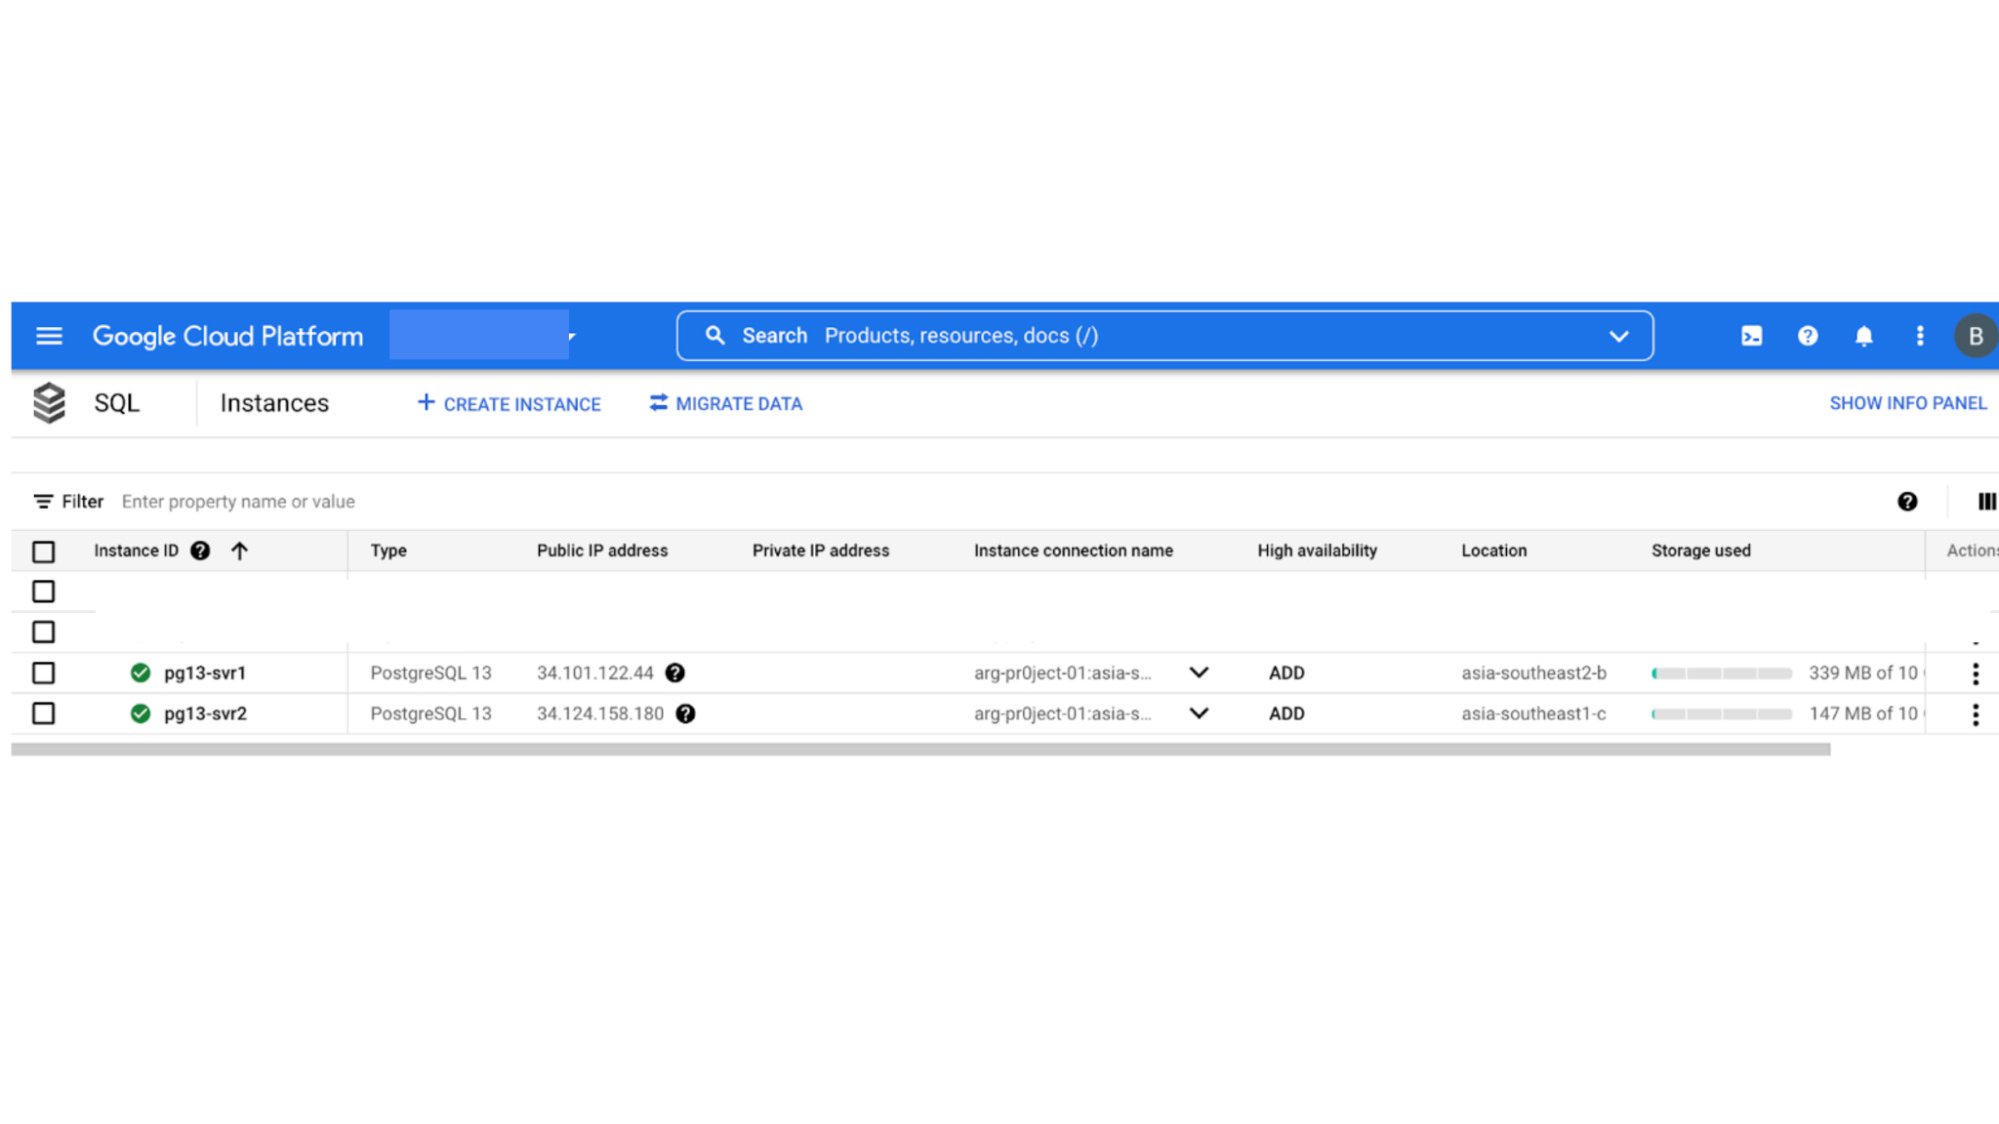Click horizontal scrollbar under the table

[x=920, y=749]
